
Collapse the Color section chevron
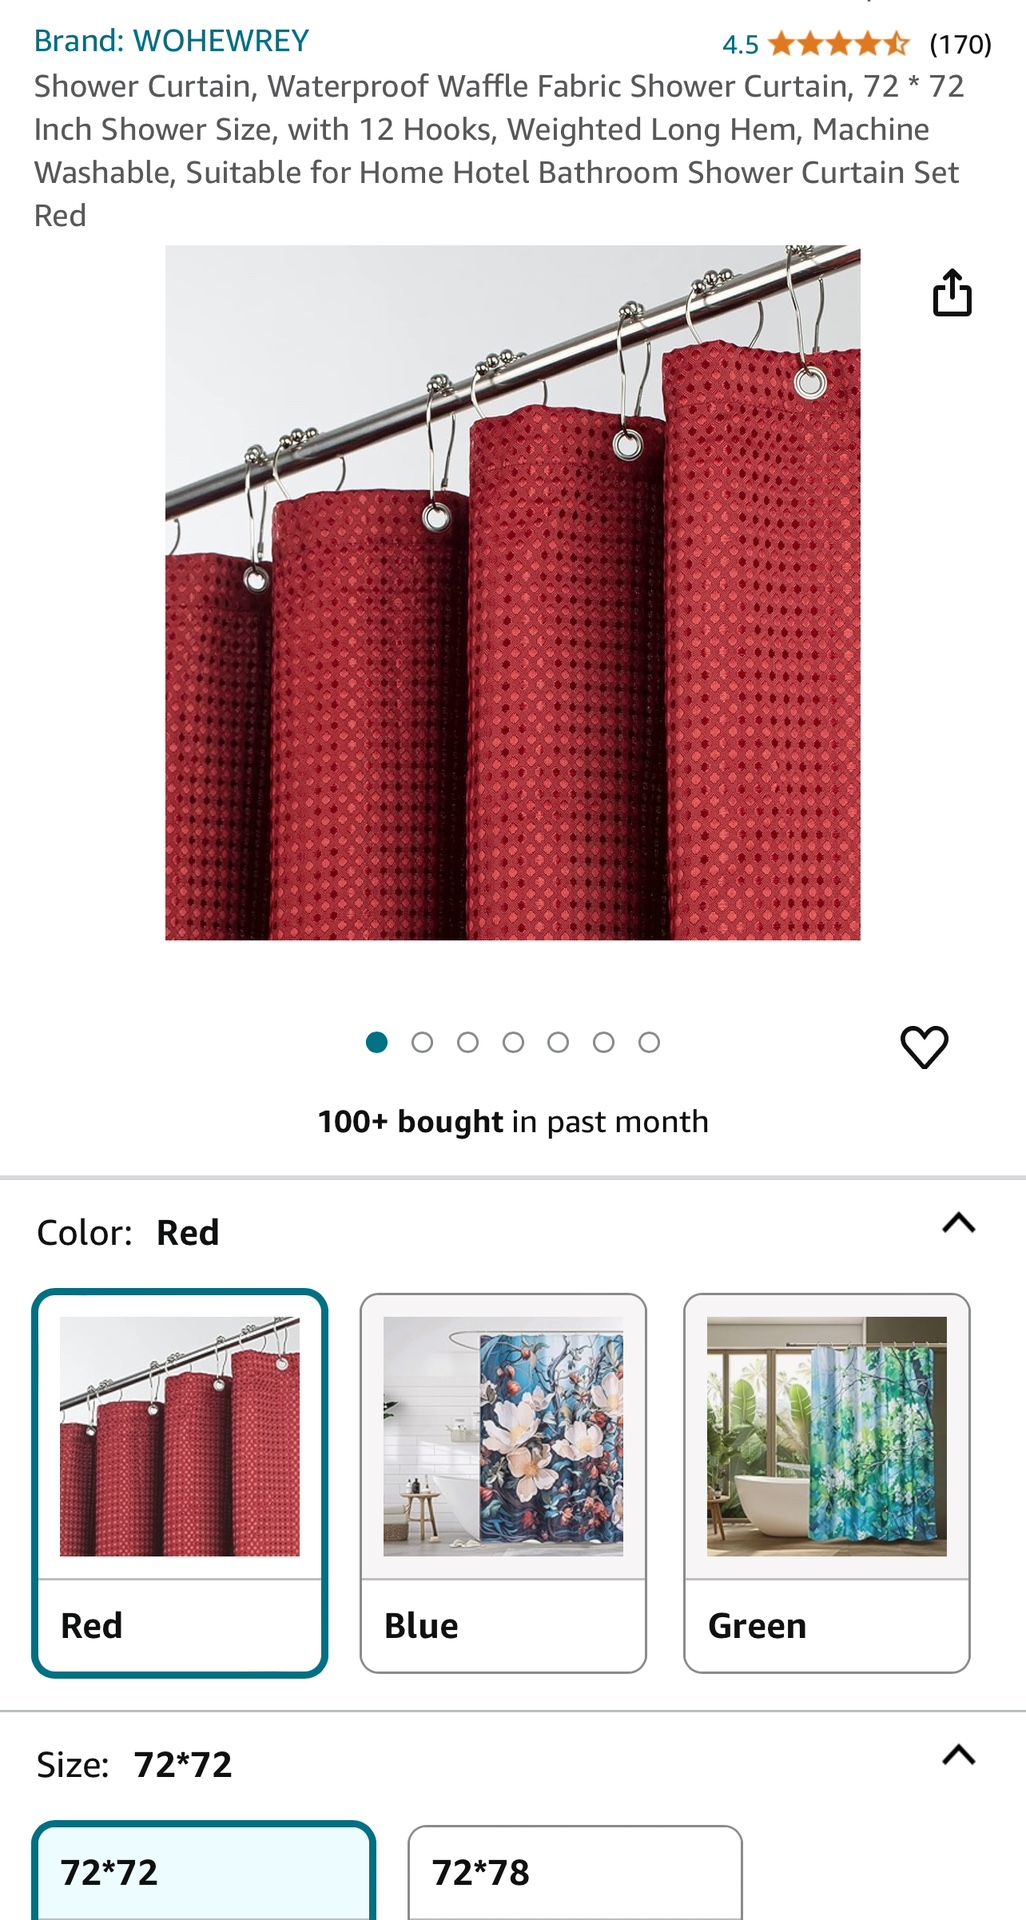(x=959, y=1223)
